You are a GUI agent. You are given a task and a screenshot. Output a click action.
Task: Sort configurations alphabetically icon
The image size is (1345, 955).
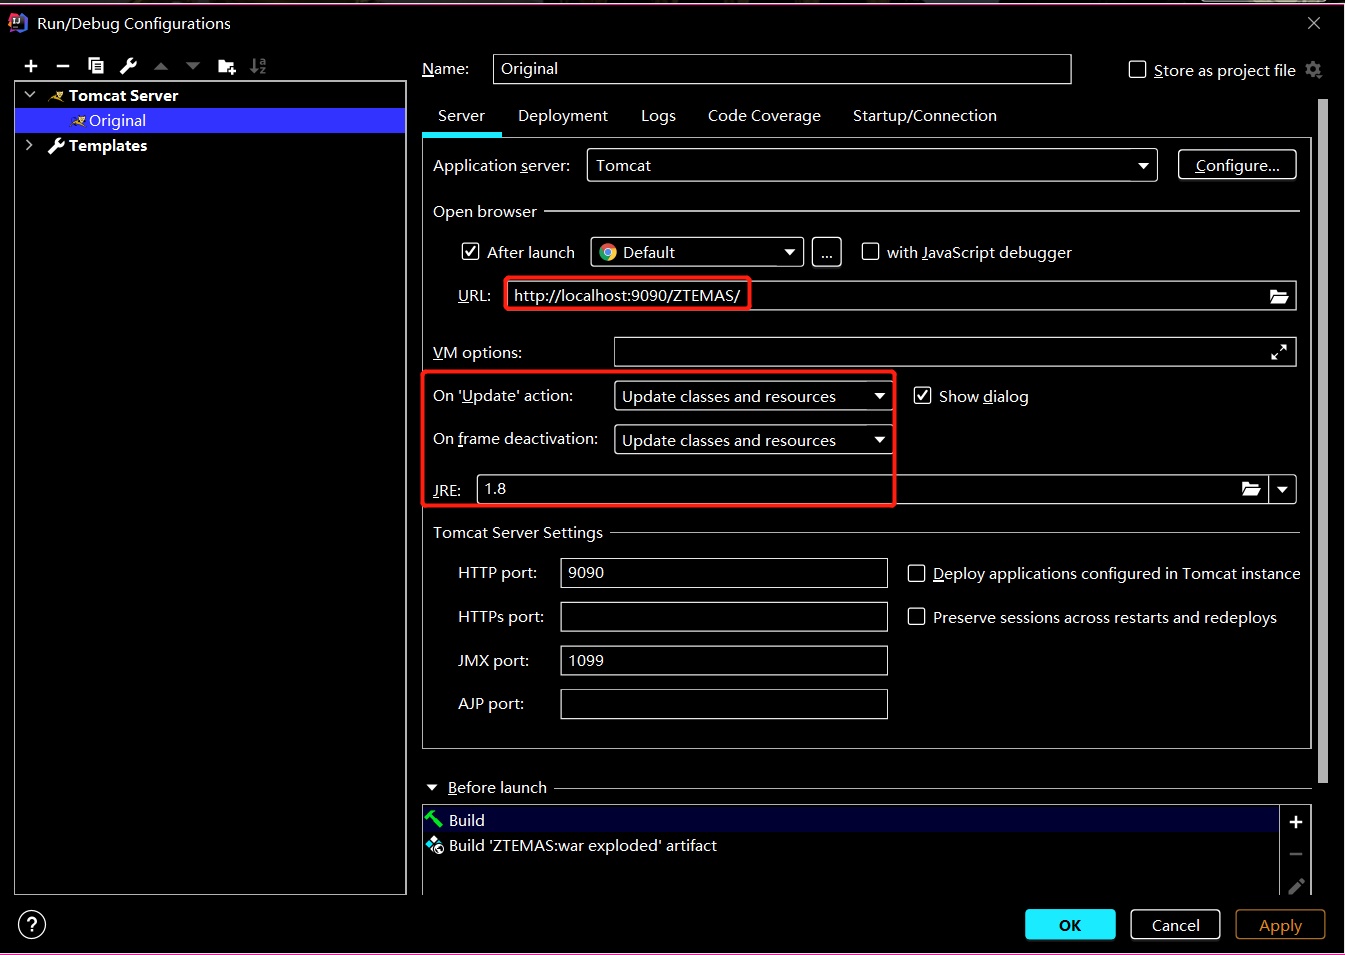[x=258, y=66]
